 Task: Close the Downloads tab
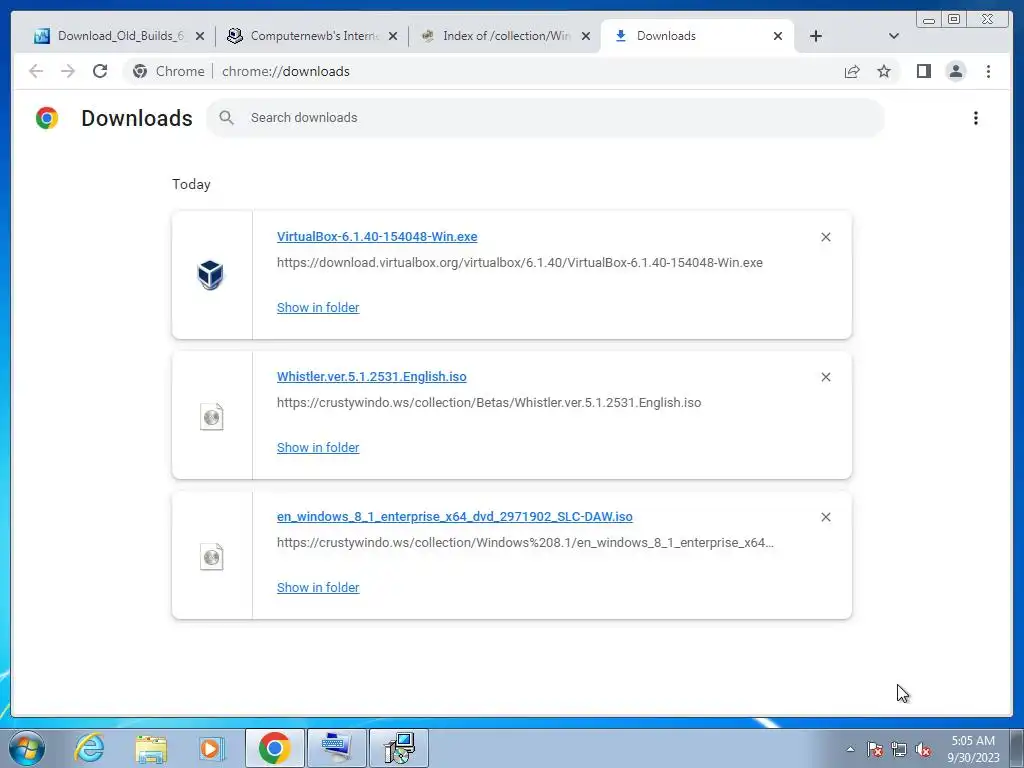tap(778, 36)
